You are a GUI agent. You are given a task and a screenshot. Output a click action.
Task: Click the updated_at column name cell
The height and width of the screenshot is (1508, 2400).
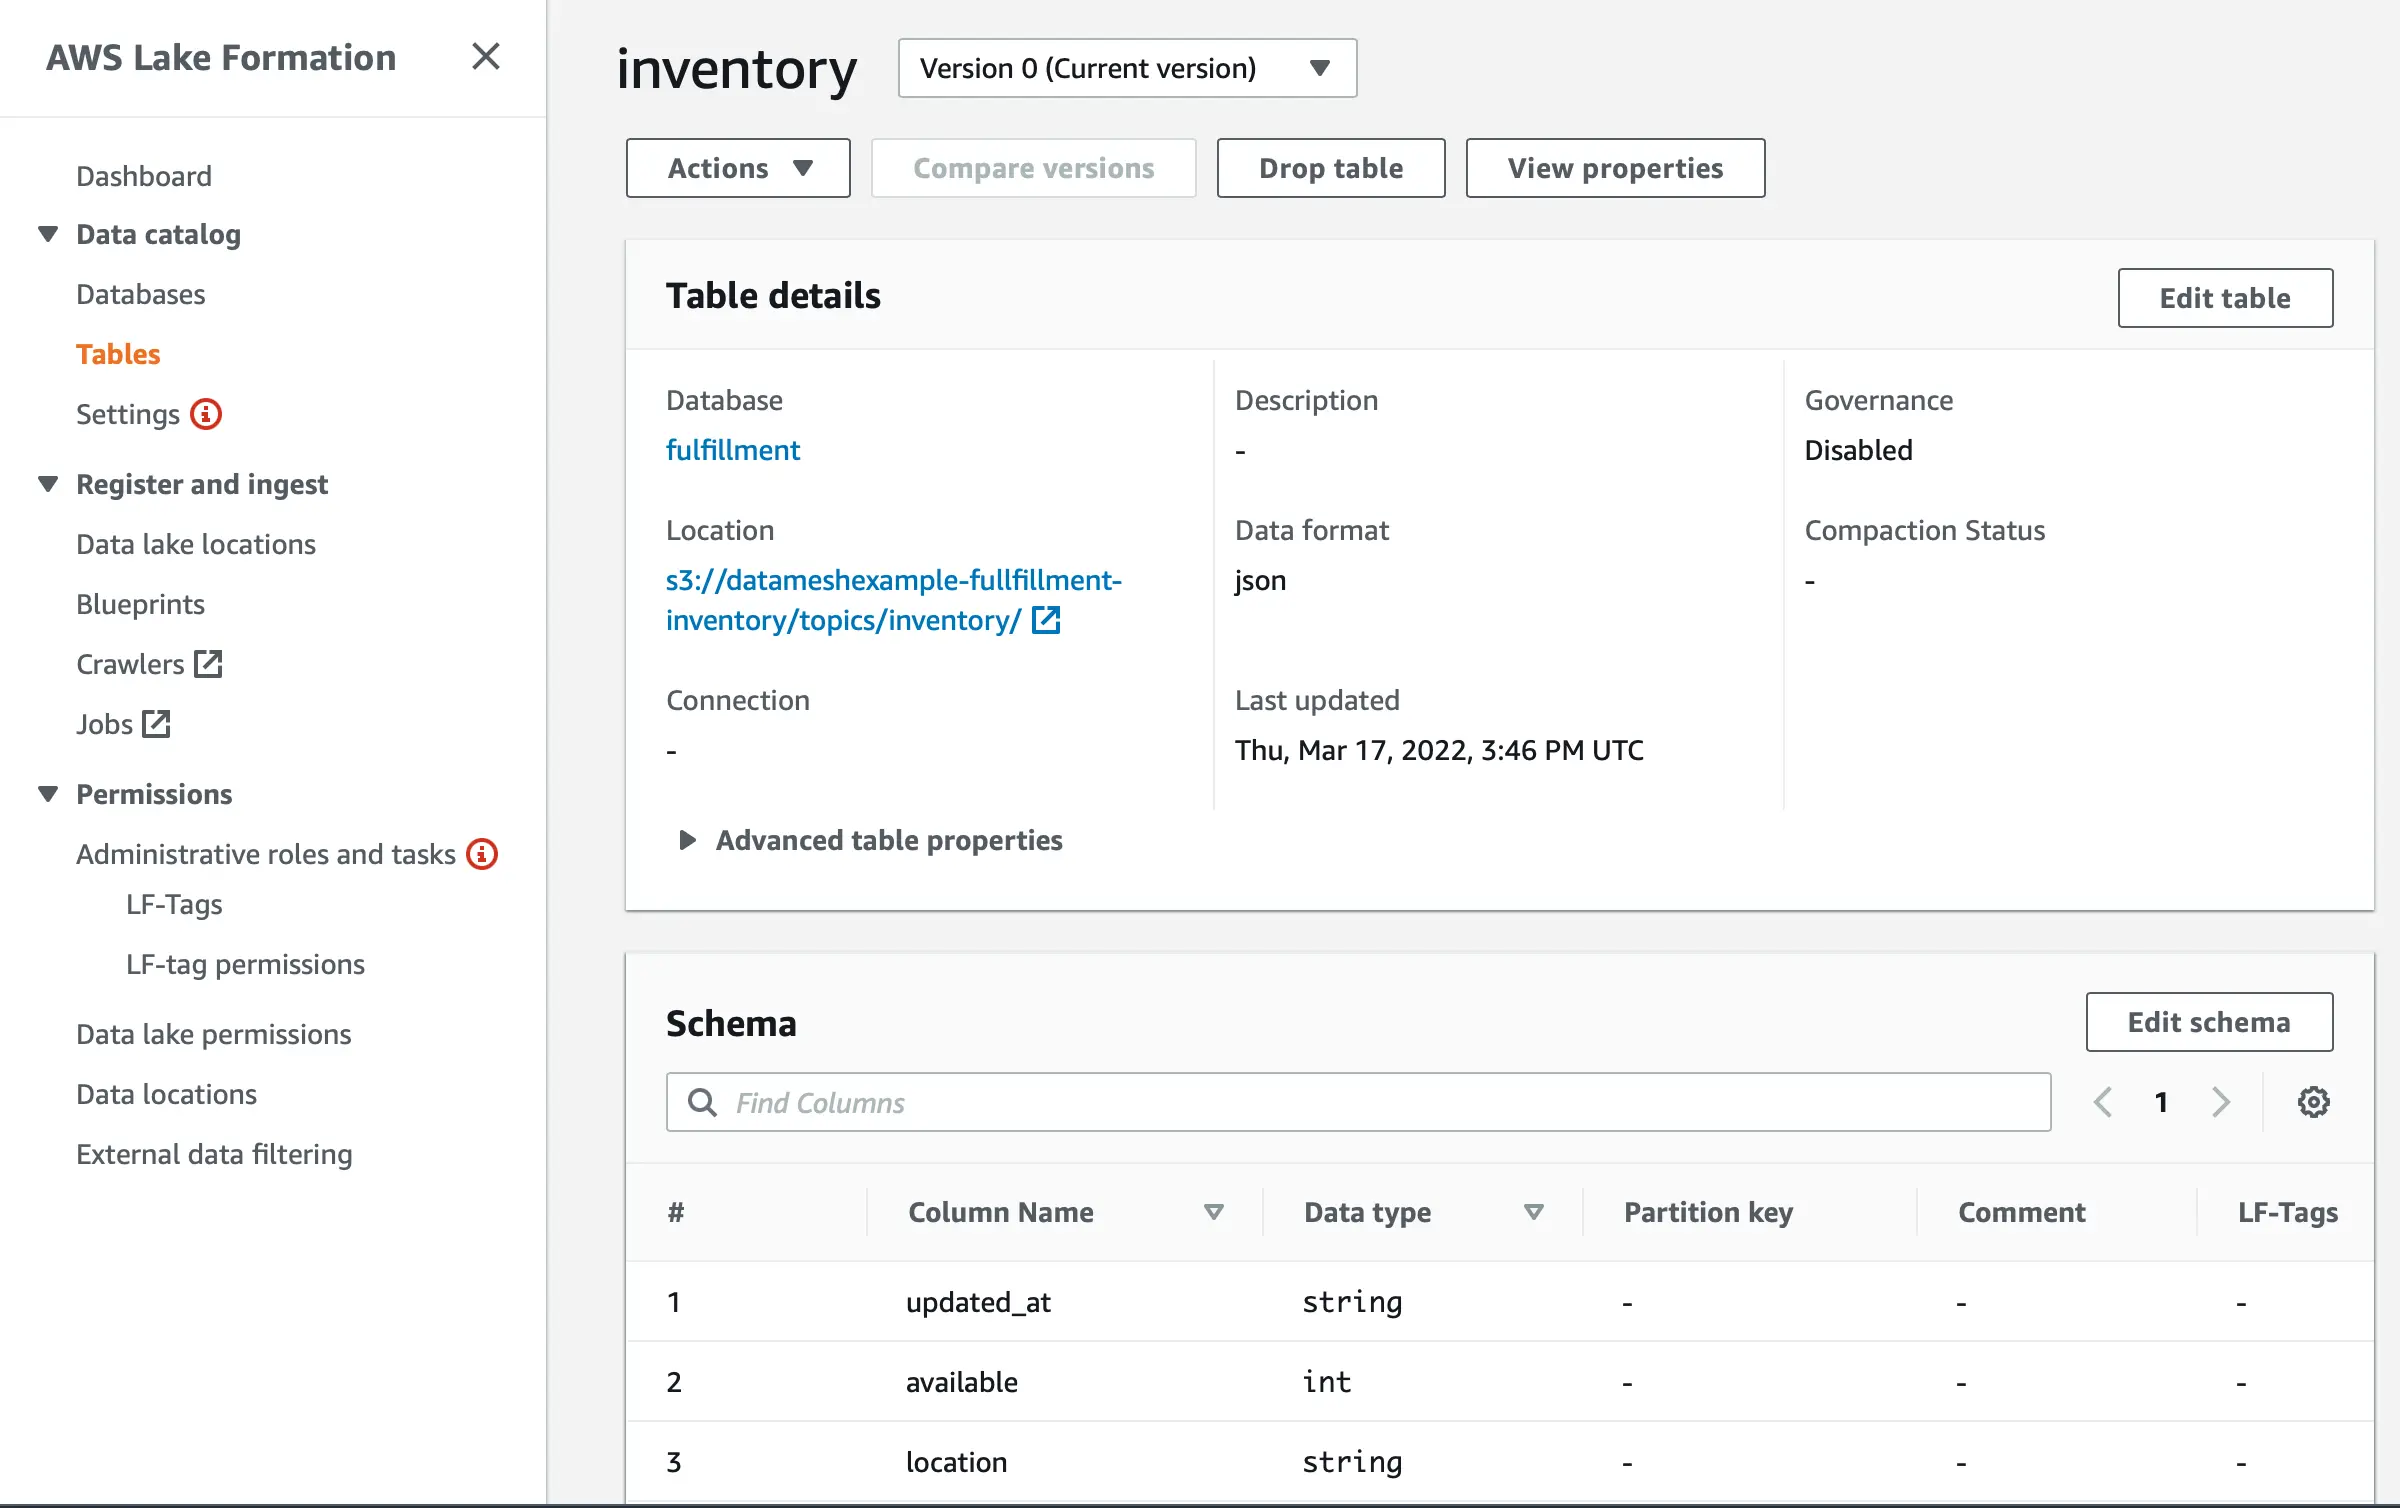tap(978, 1302)
